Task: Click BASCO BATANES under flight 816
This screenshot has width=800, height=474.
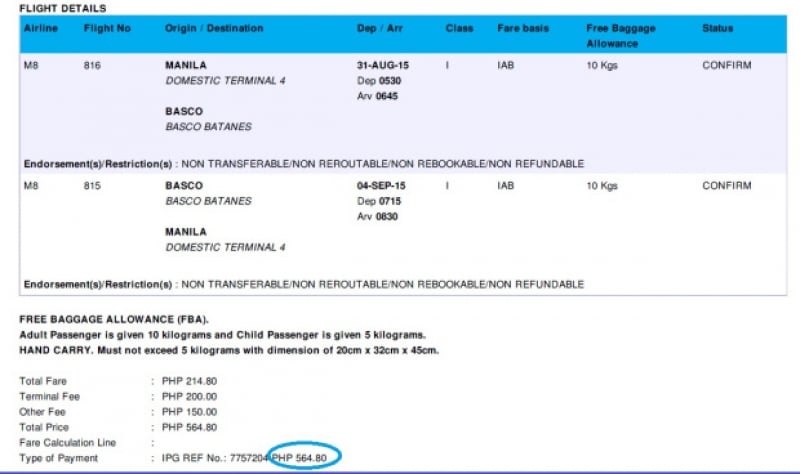Action: 208,127
